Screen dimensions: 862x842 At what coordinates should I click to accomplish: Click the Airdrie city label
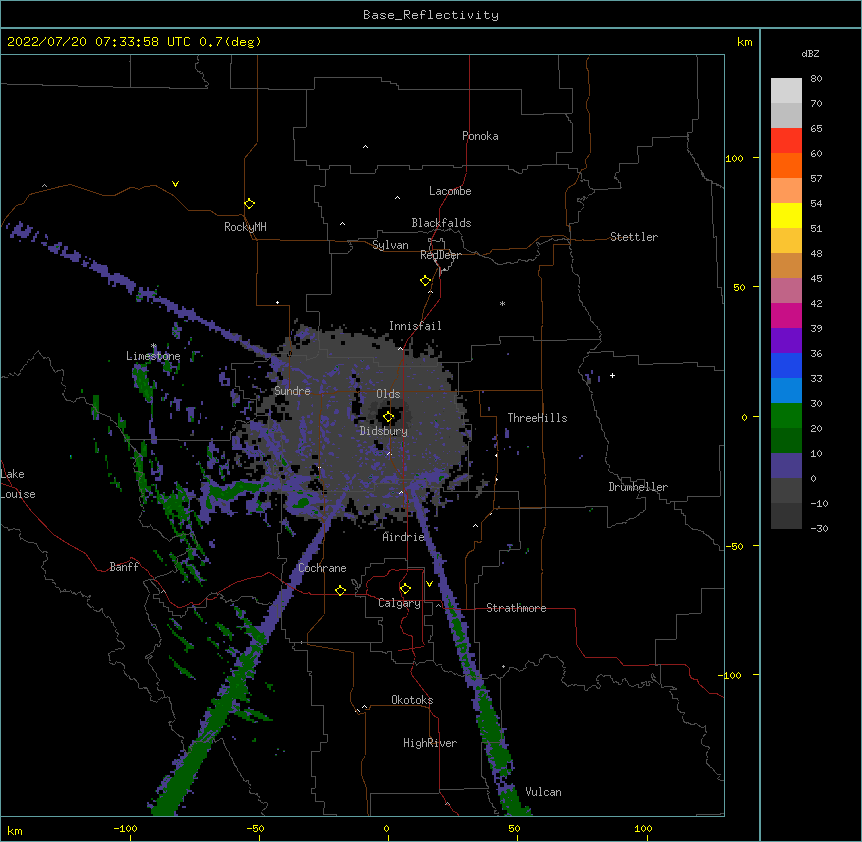click(x=403, y=537)
